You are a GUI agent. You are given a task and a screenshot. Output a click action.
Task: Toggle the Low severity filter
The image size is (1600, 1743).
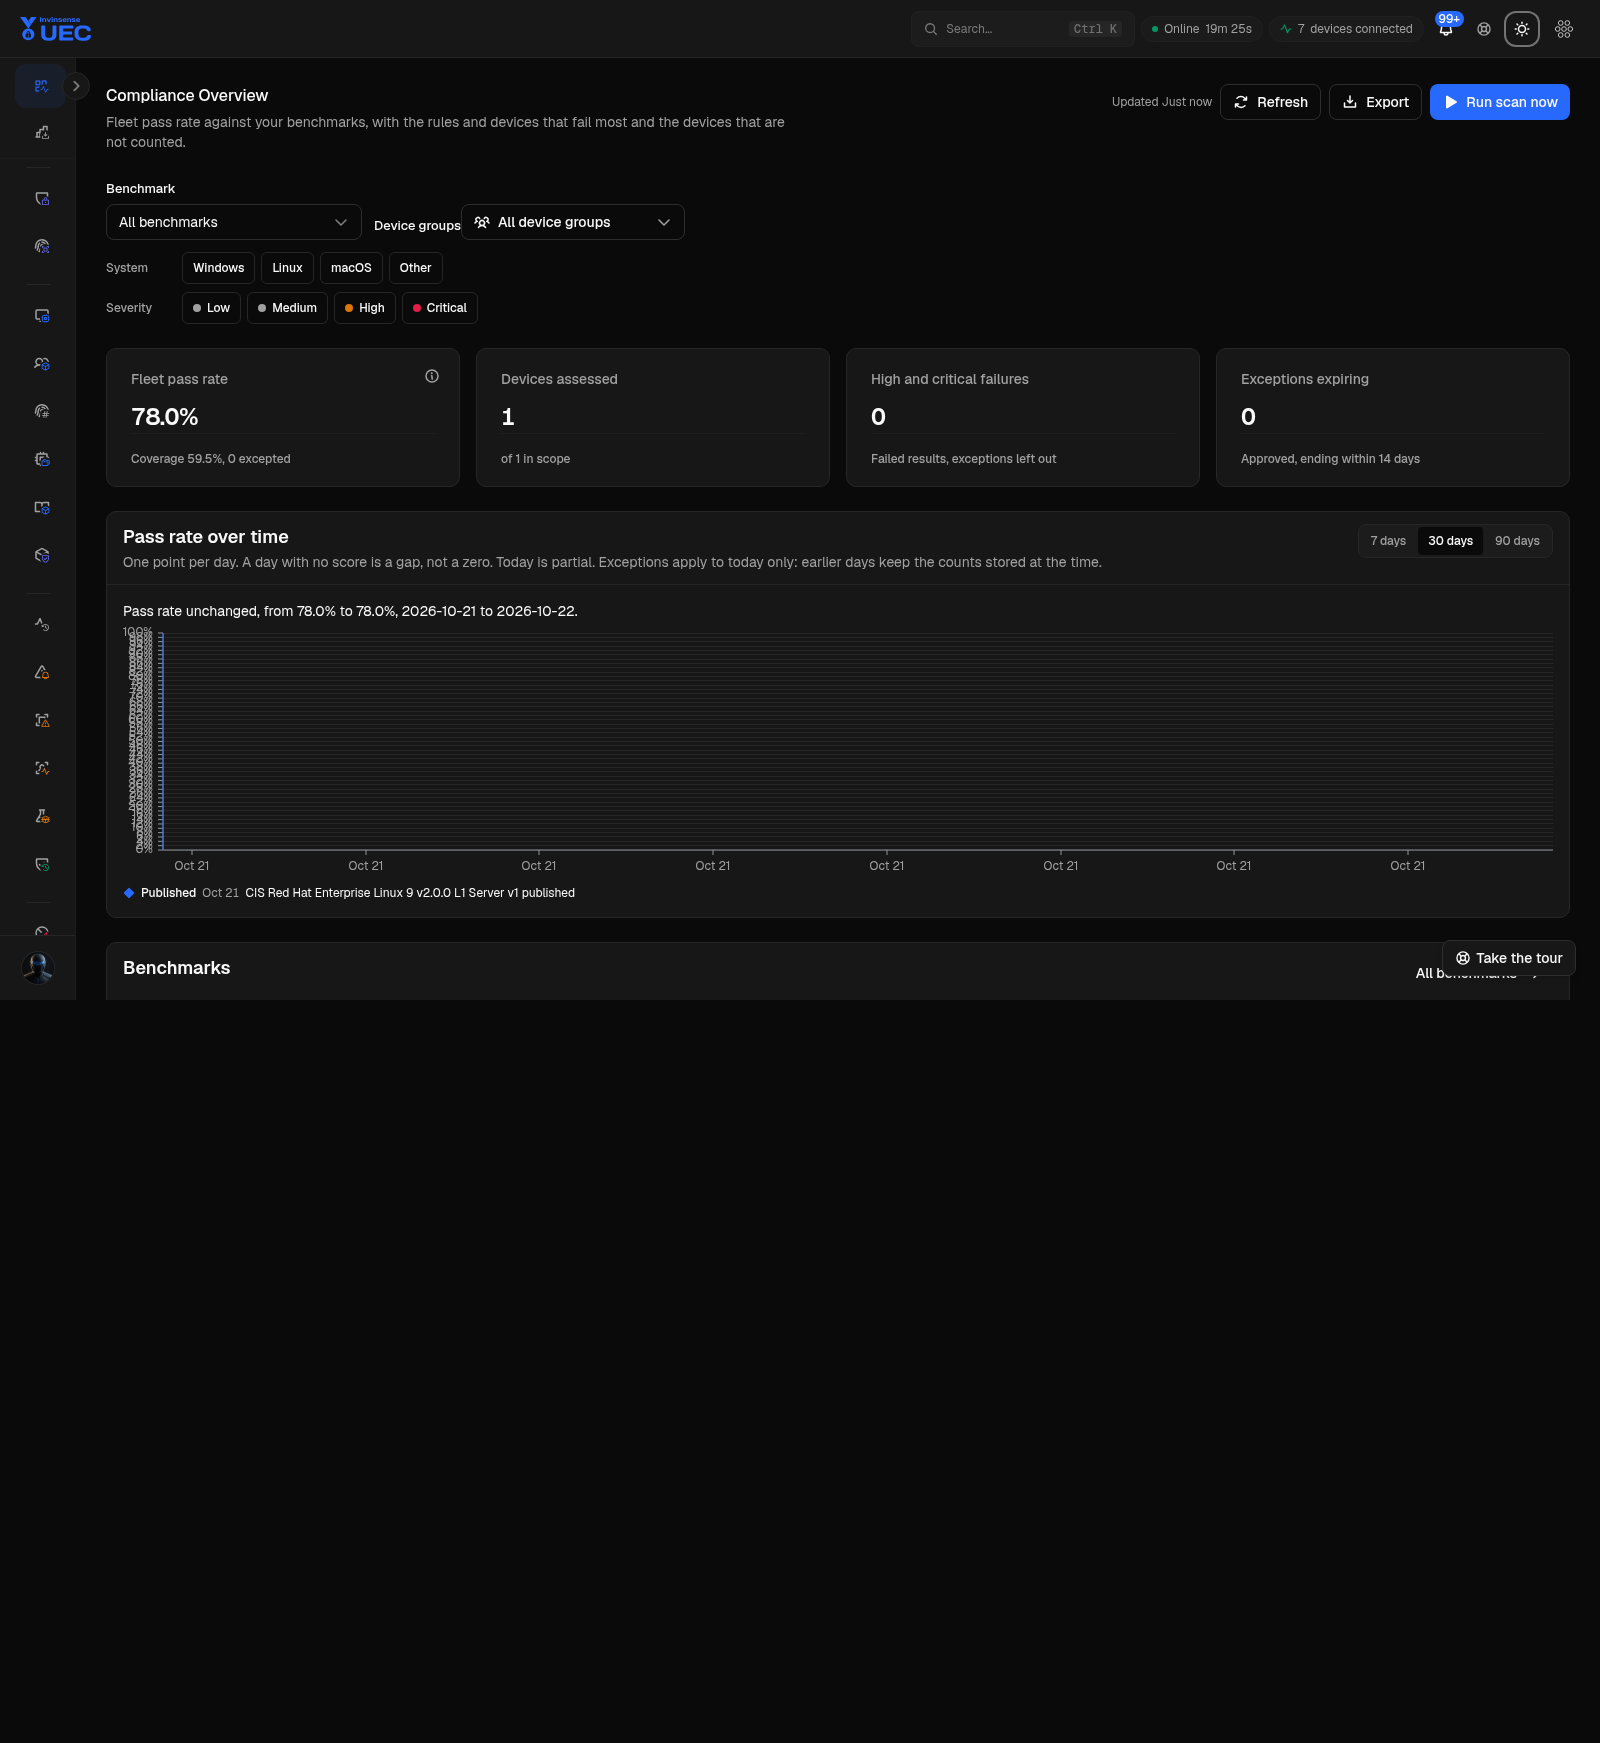tap(211, 308)
